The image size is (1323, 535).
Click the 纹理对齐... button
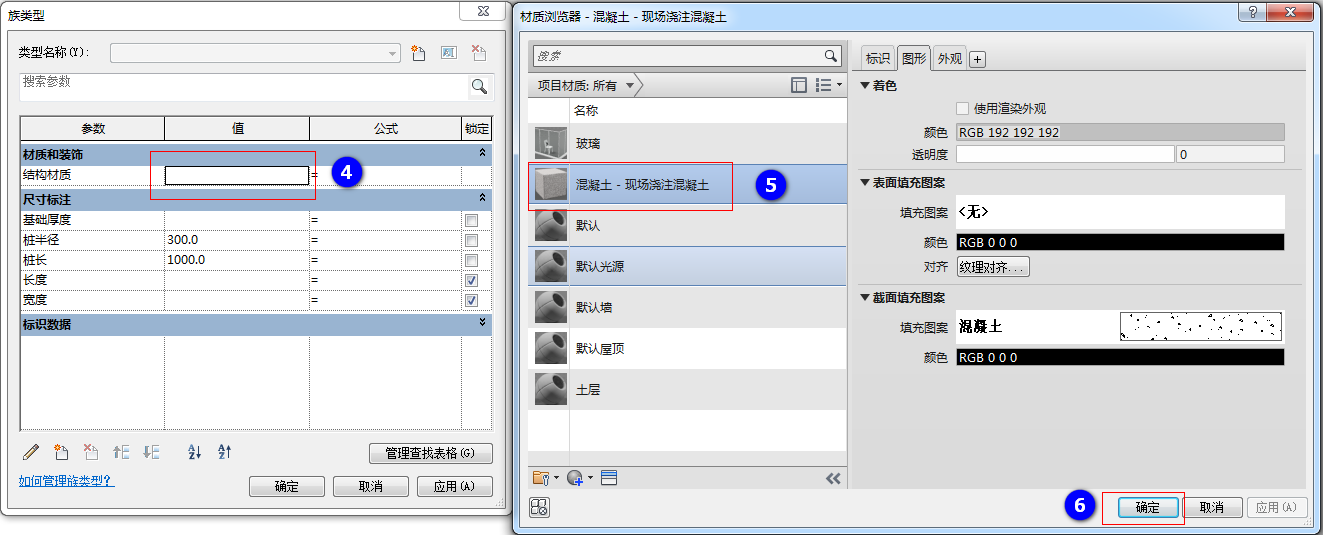993,267
